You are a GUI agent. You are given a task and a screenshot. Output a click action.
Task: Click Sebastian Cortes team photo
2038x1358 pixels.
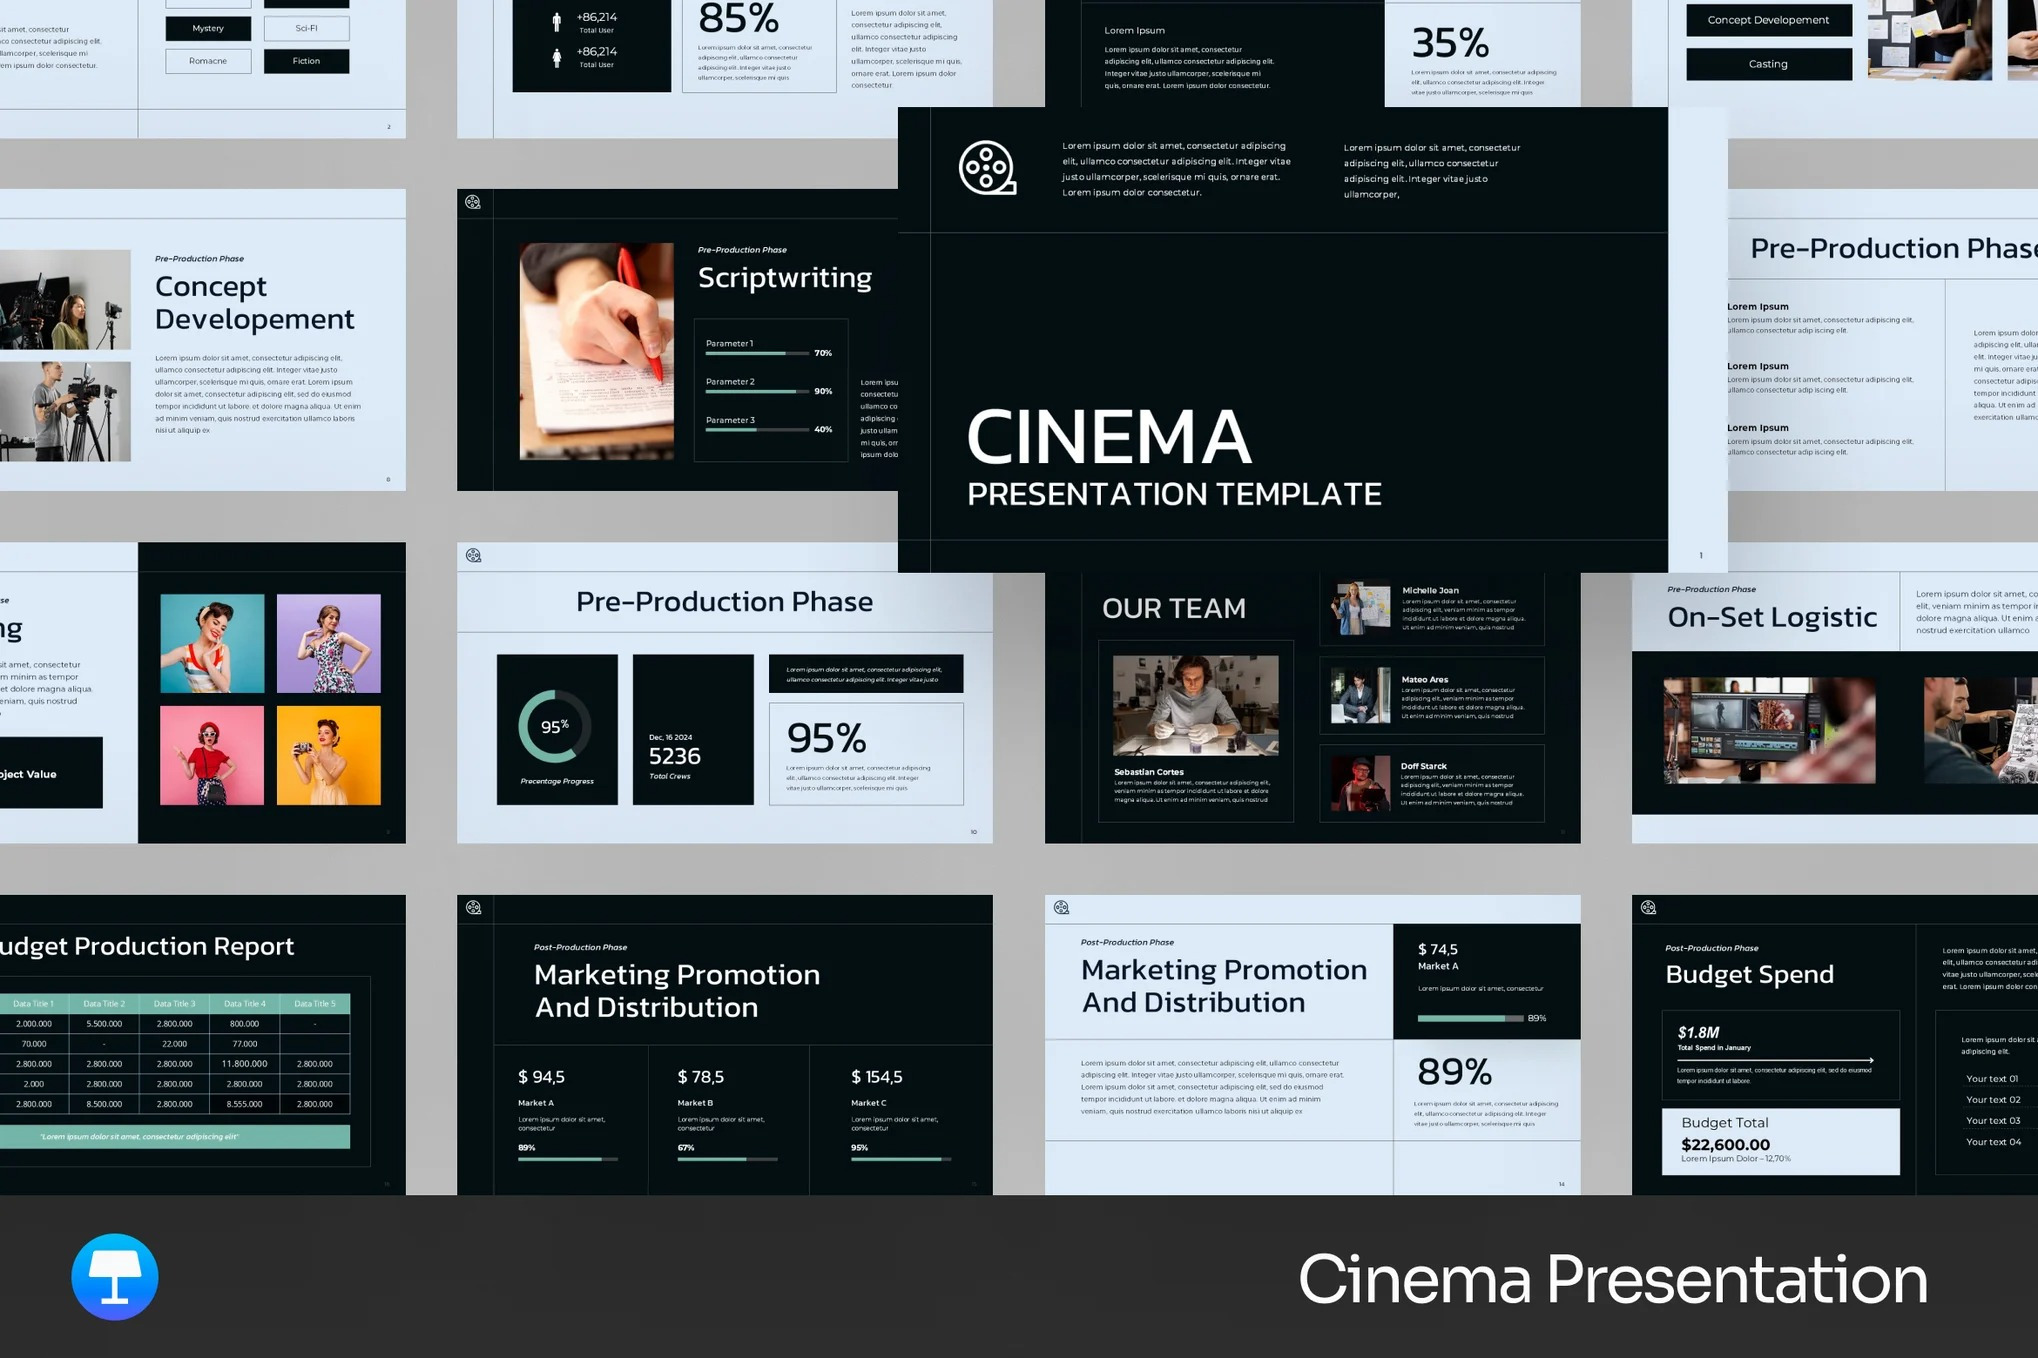pyautogui.click(x=1195, y=705)
